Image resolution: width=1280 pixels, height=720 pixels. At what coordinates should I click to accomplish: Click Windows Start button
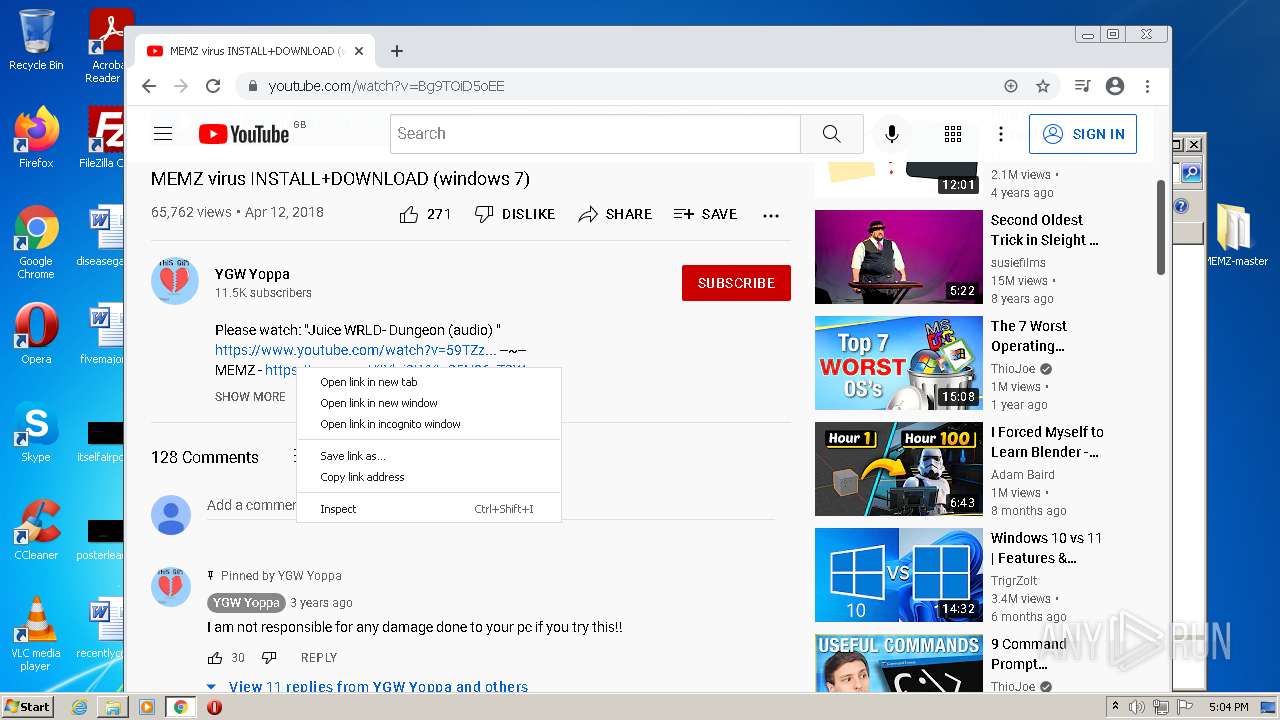coord(27,707)
